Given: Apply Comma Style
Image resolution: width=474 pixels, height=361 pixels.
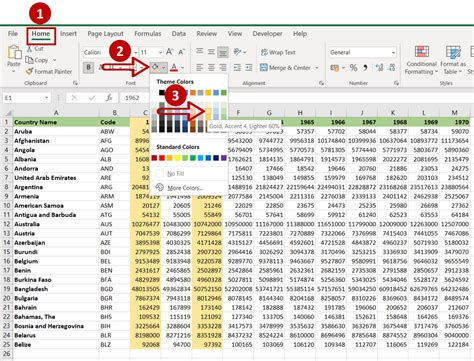Looking at the screenshot, I should (366, 68).
